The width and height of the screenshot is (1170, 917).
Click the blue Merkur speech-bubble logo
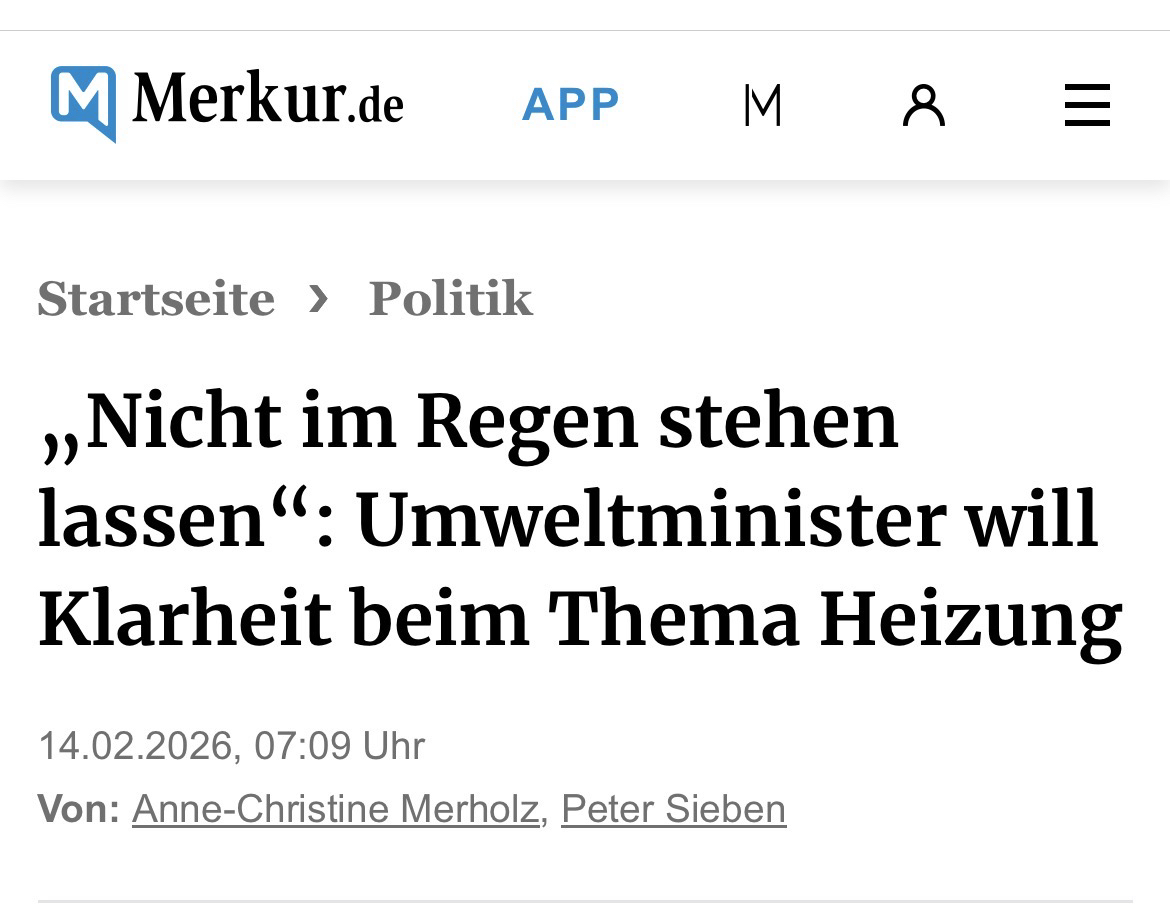tap(84, 103)
